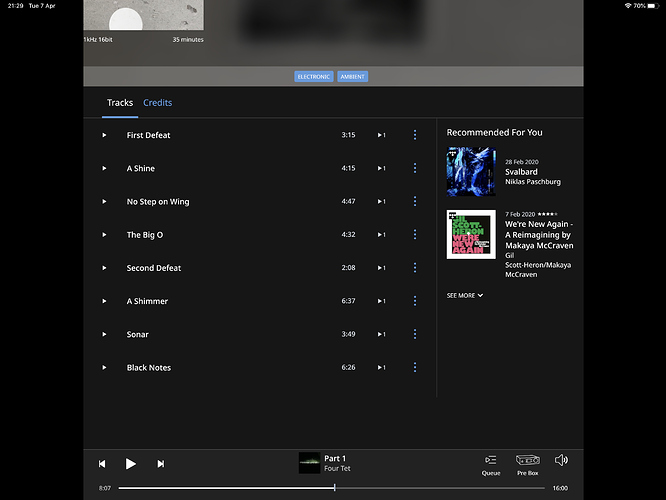Screen dimensions: 666x500
Task: Switch to the Credits tab
Action: [158, 103]
